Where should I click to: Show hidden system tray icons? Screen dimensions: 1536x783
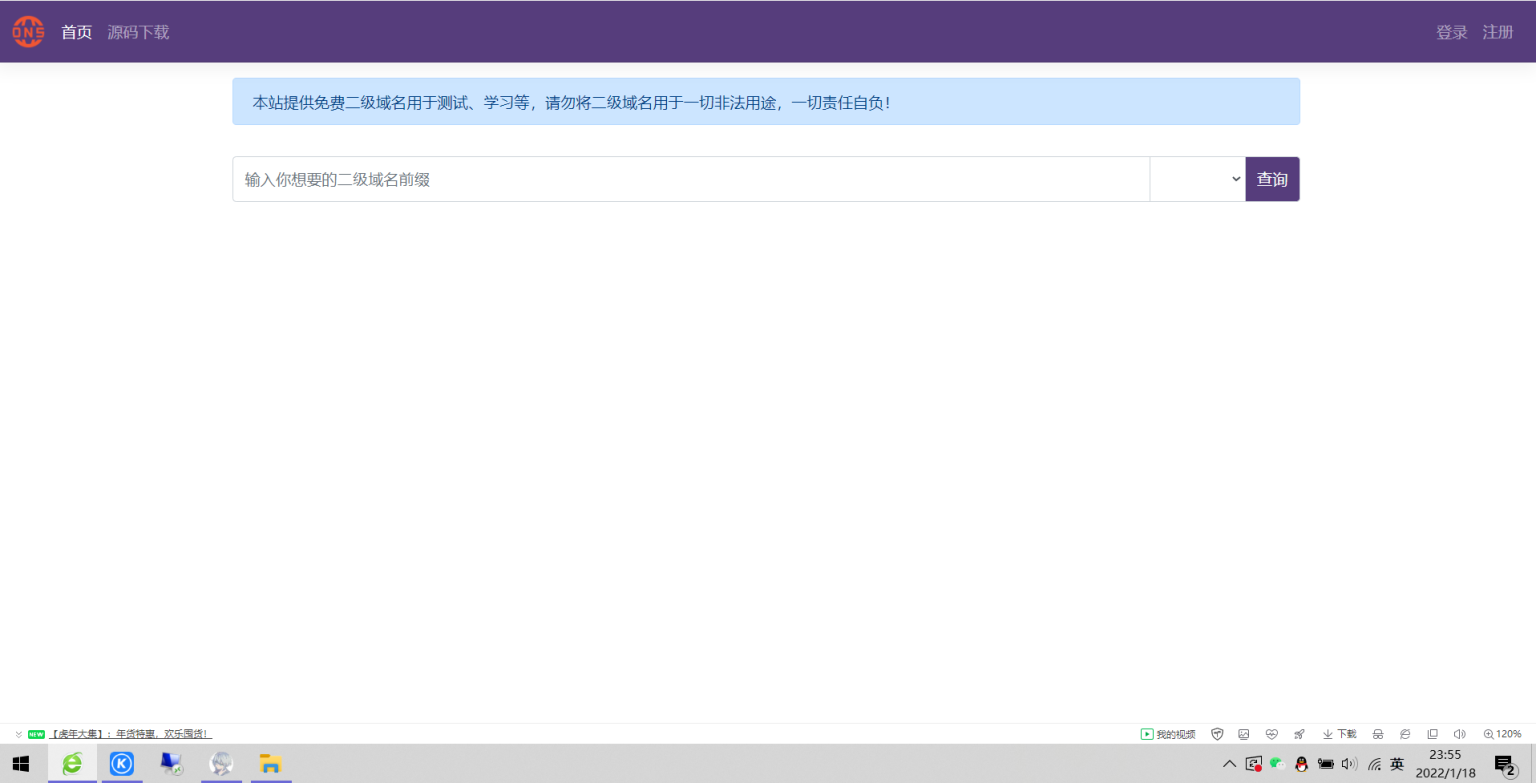click(1229, 764)
